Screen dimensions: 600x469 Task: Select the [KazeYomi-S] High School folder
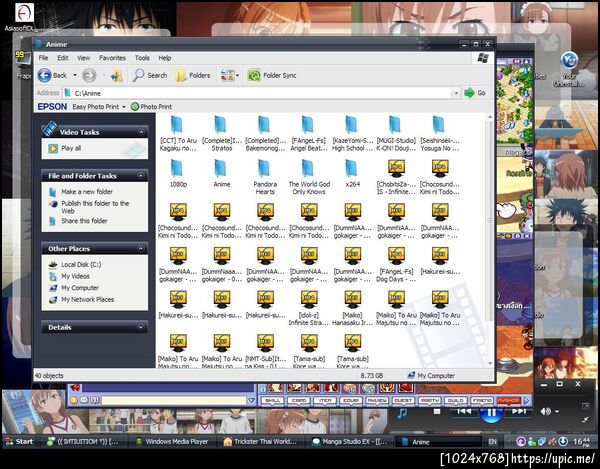352,134
